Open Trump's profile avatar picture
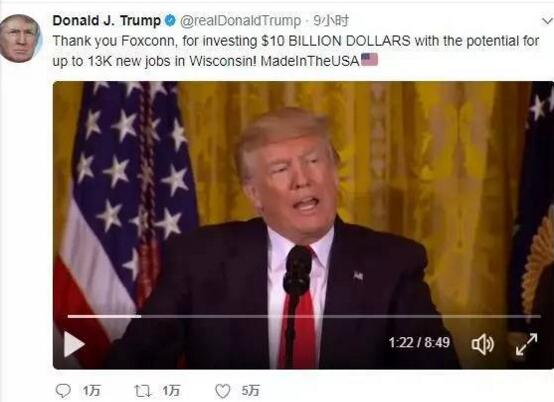This screenshot has width=554, height=402. (20, 39)
